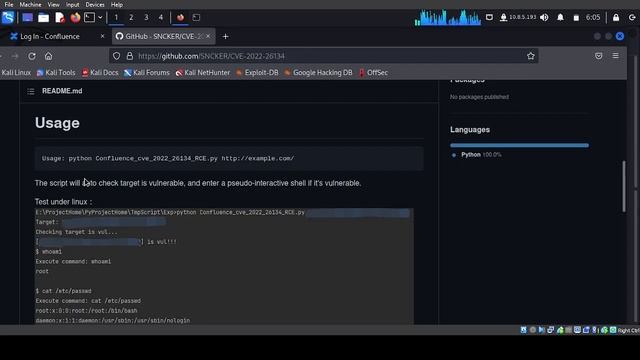The width and height of the screenshot is (640, 360).
Task: Lock the screen with the padlock icon
Action: tap(616, 18)
